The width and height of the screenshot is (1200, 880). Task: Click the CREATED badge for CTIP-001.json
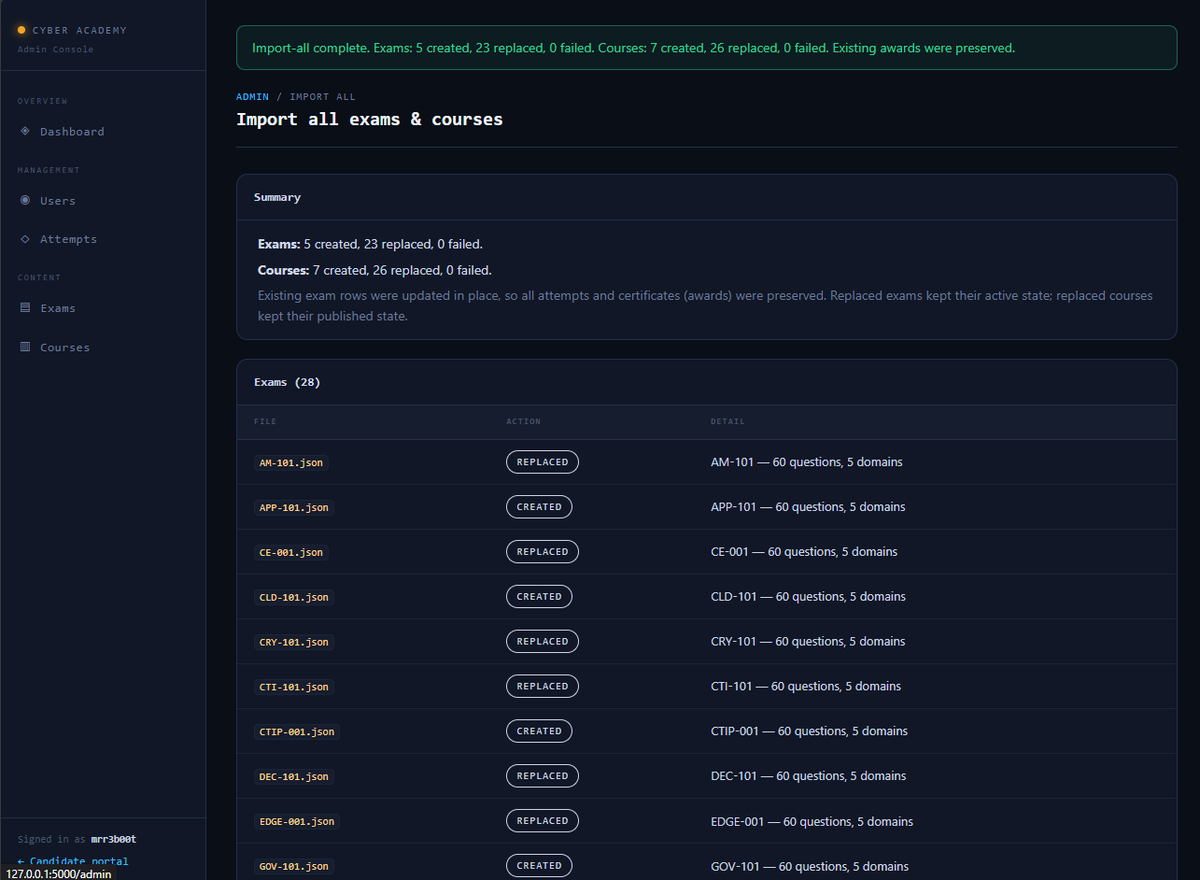point(539,732)
